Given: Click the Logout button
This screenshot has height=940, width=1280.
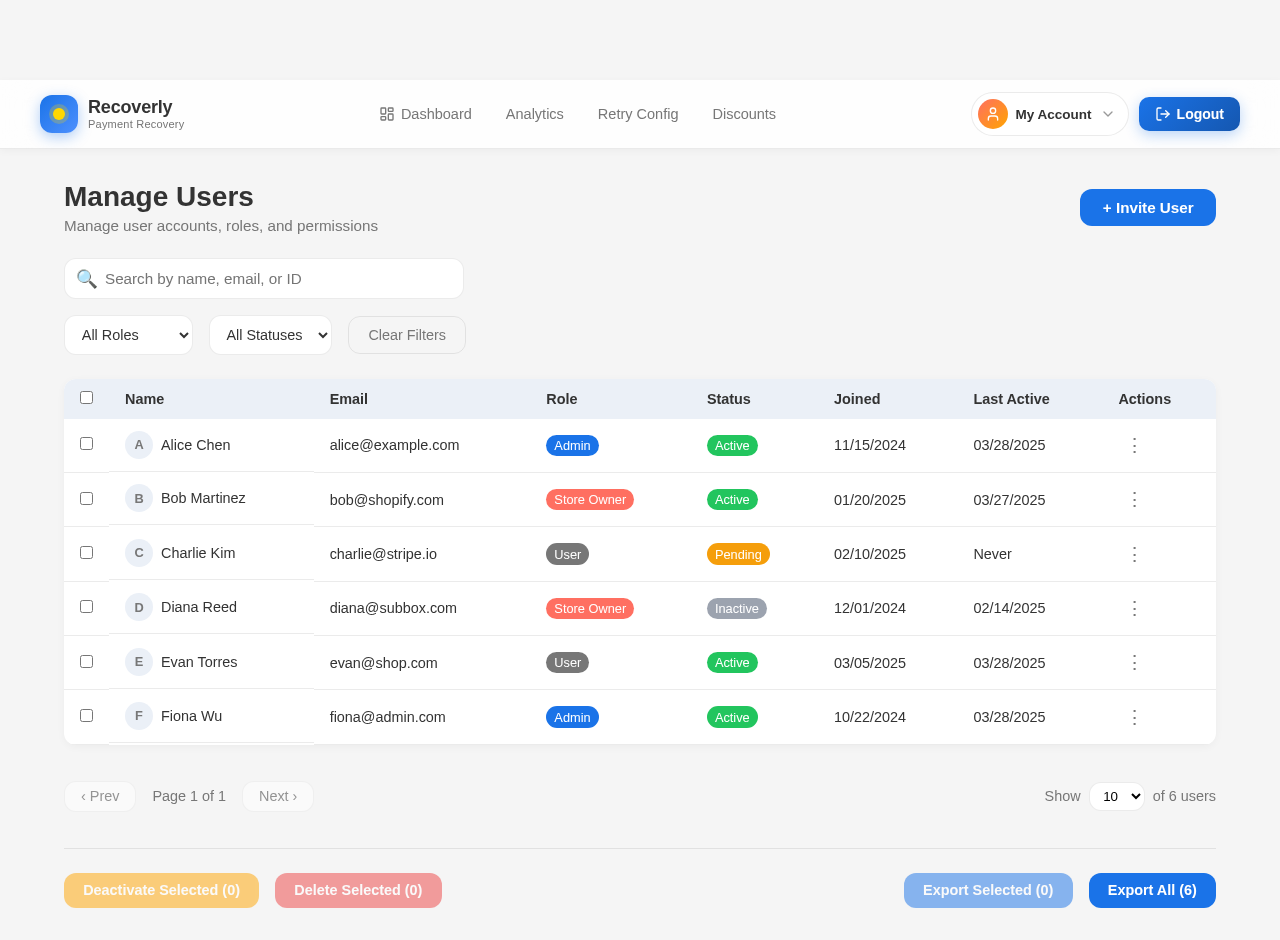Looking at the screenshot, I should pos(1189,114).
